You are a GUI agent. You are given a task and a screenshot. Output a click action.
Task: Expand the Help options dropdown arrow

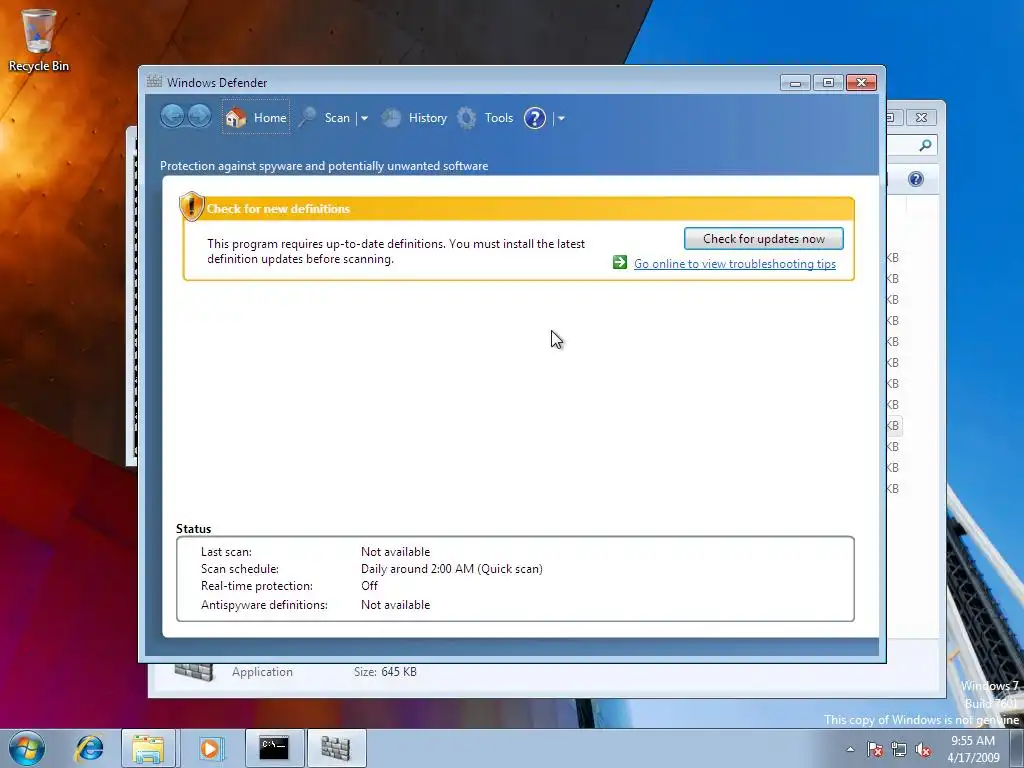561,118
